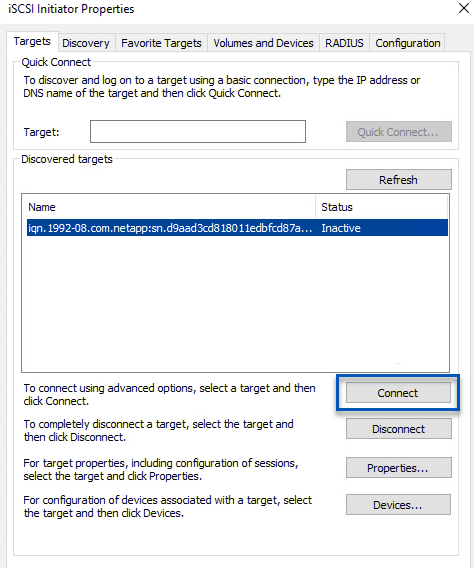This screenshot has height=568, width=474.
Task: Click the Disconnect button
Action: click(x=399, y=429)
